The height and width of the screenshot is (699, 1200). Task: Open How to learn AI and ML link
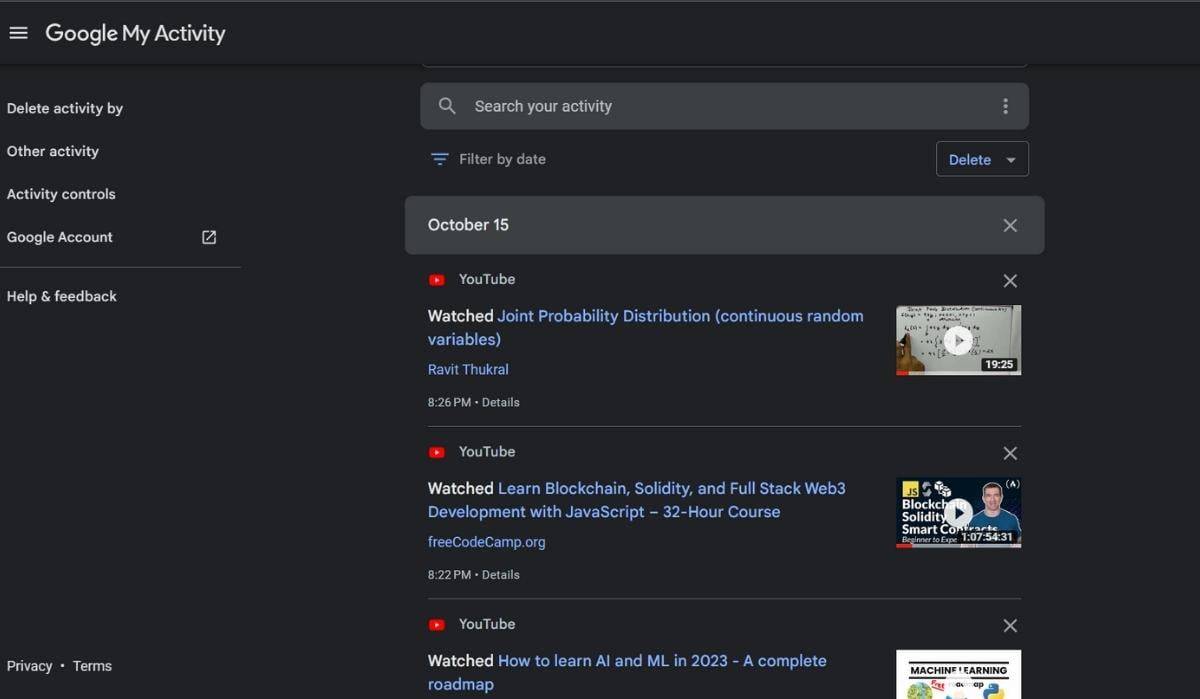[627, 672]
